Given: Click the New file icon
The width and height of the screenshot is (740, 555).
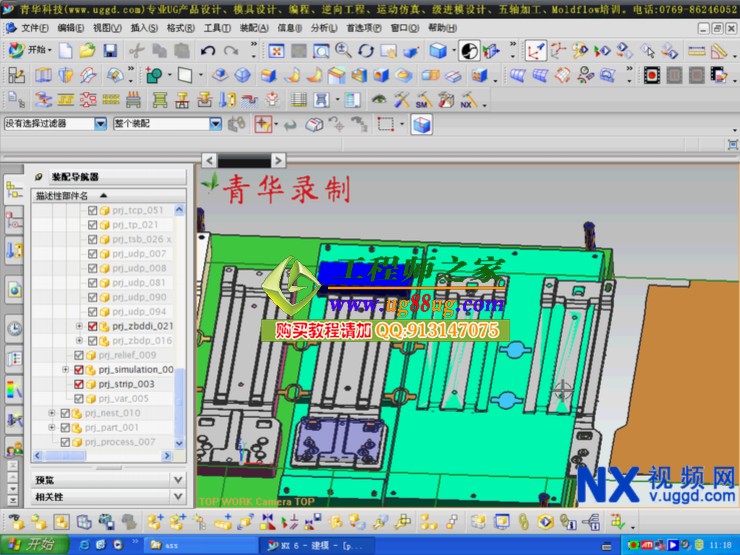Looking at the screenshot, I should [x=66, y=50].
